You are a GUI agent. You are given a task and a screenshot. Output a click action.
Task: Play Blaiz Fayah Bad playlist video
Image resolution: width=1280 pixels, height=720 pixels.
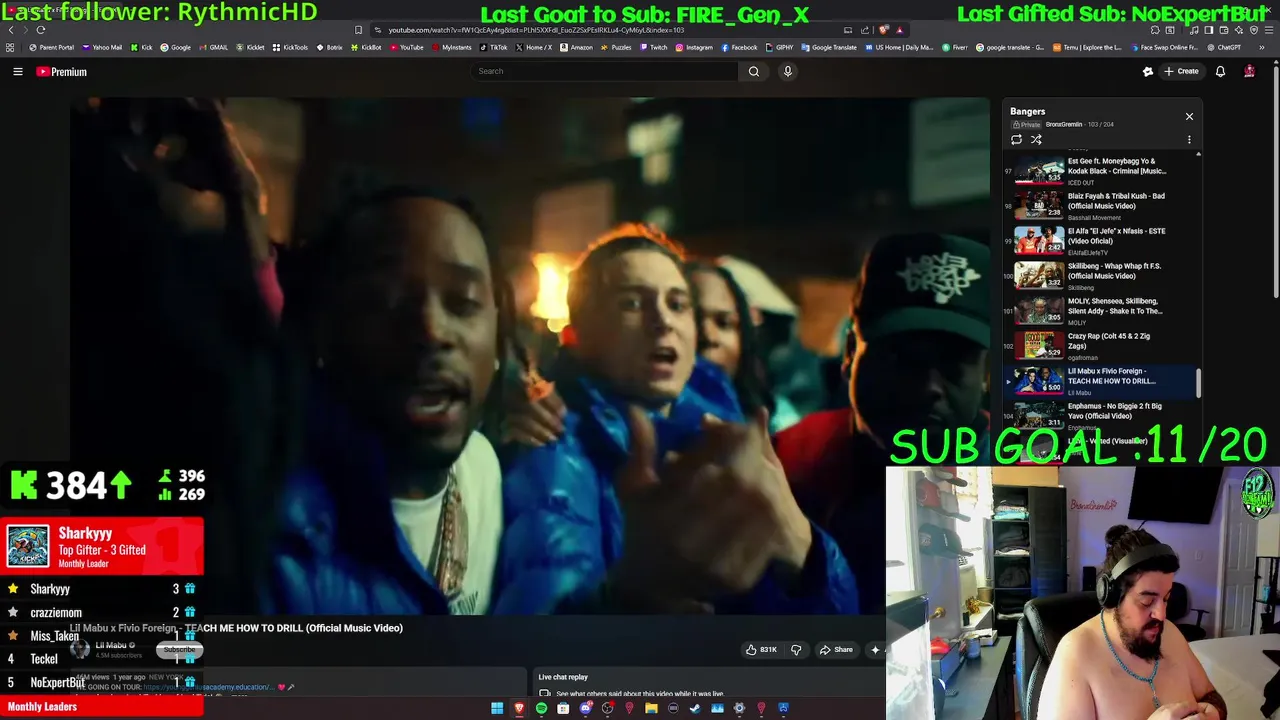1098,205
